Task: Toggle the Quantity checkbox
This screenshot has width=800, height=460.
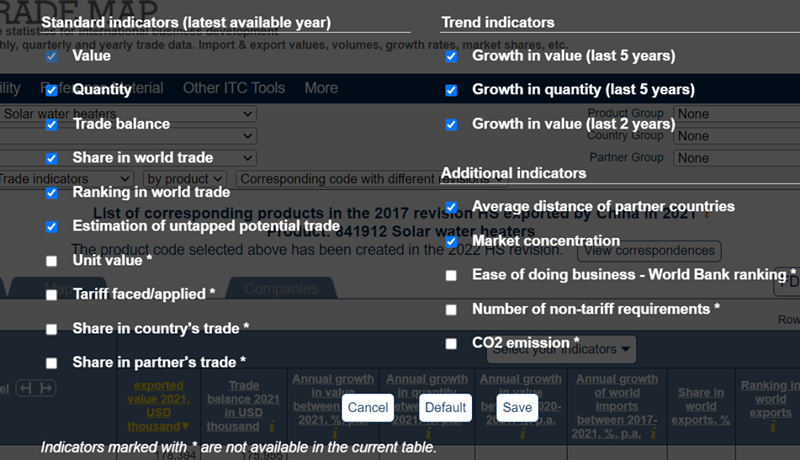Action: click(51, 91)
